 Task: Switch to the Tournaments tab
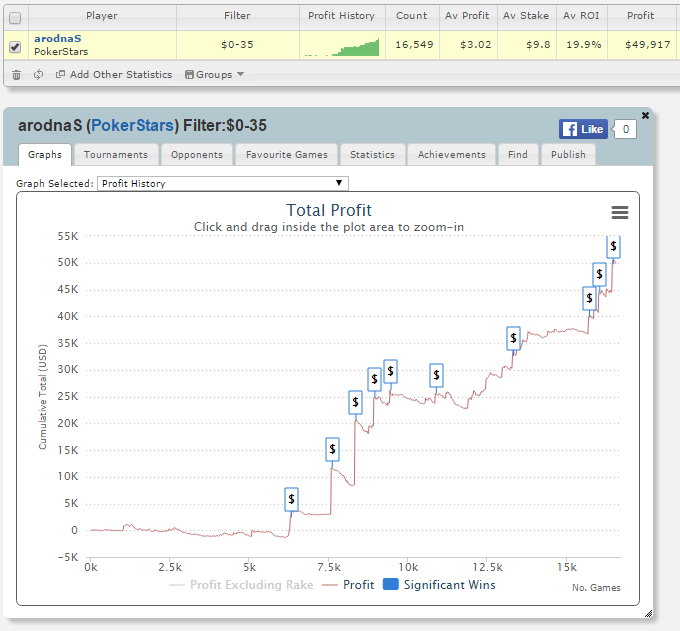[x=116, y=155]
